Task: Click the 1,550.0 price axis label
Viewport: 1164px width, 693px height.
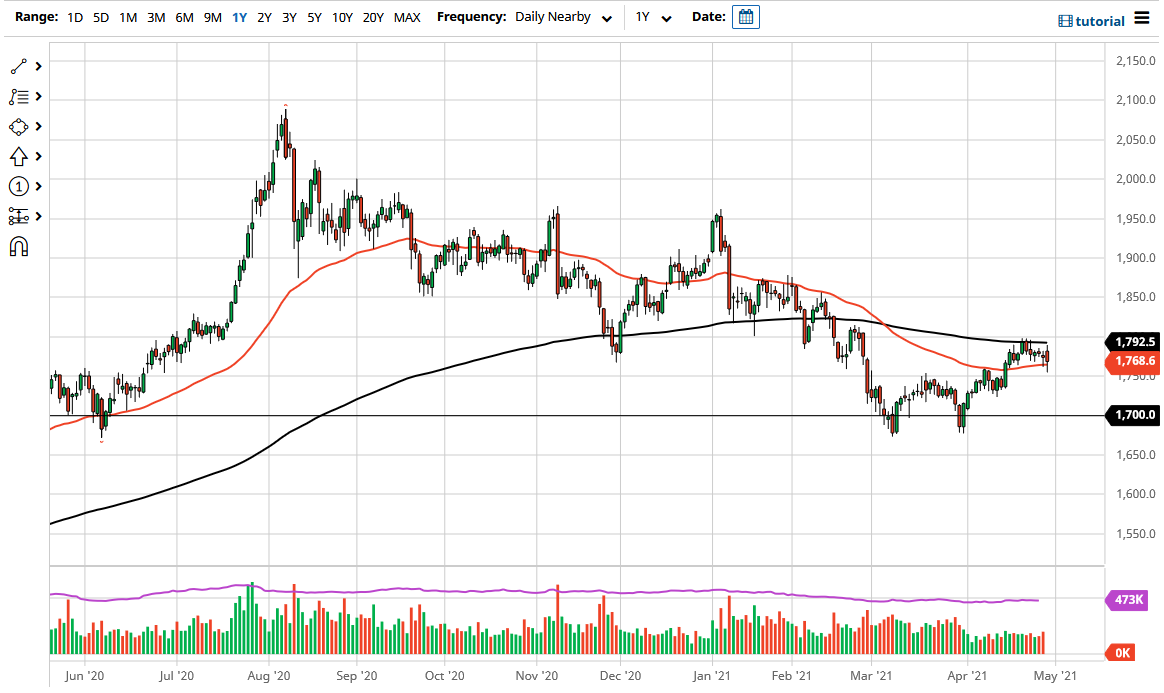Action: tap(1136, 533)
